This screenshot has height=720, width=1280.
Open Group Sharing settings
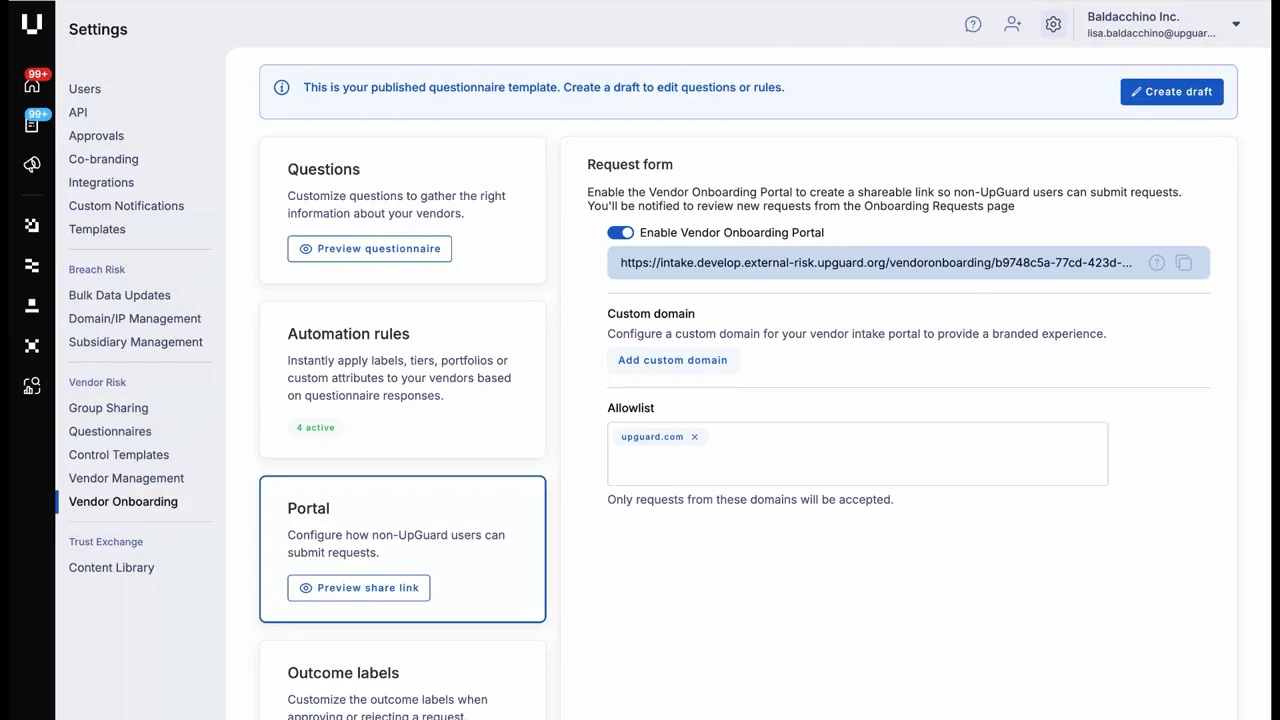click(x=108, y=408)
